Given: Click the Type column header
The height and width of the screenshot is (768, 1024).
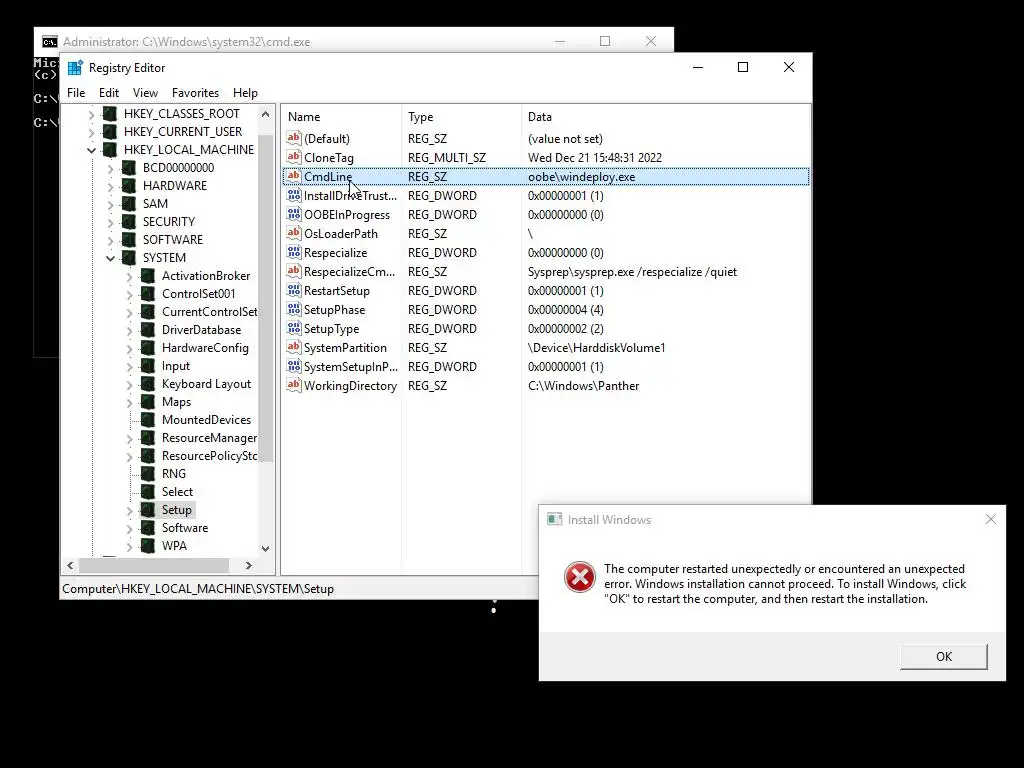Looking at the screenshot, I should tap(461, 117).
